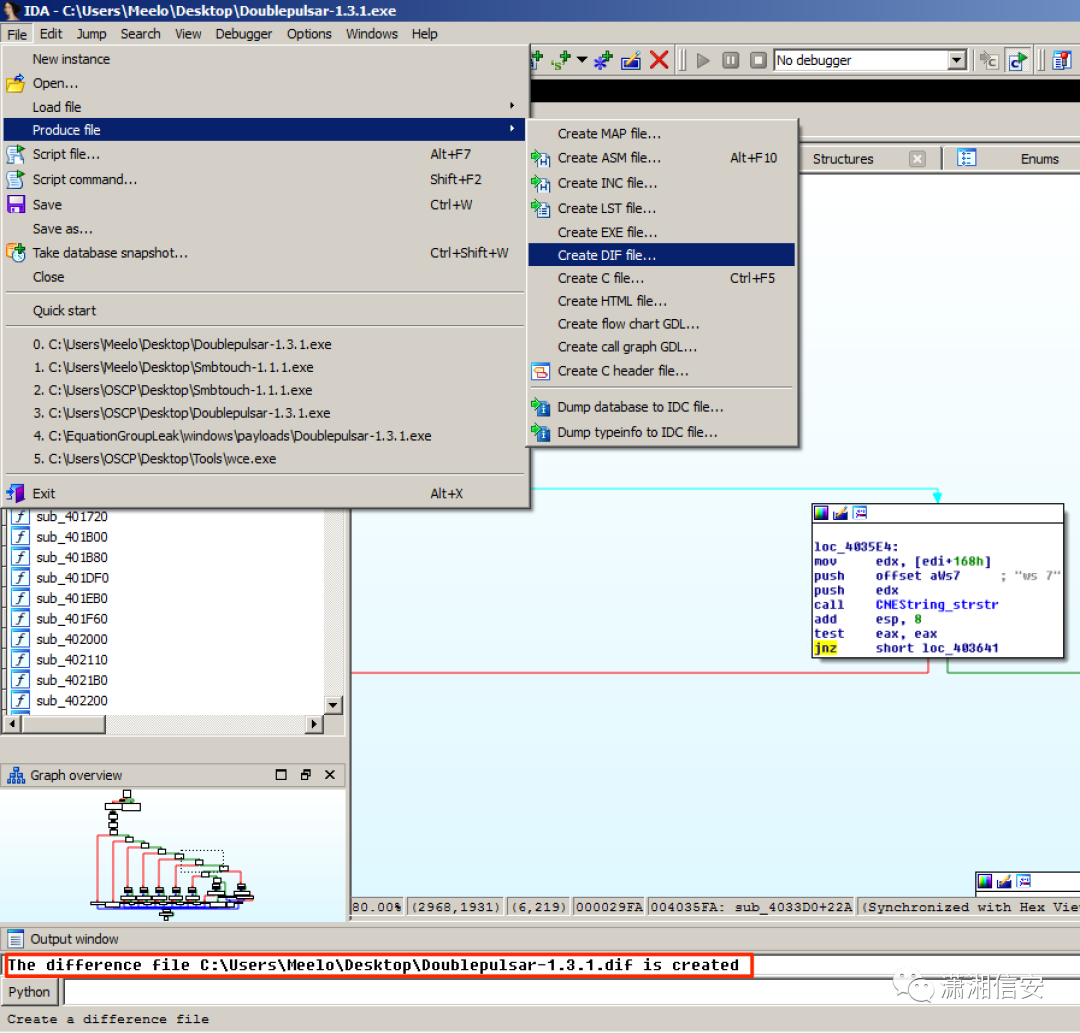Switch to the Enums tab

pos(1039,158)
